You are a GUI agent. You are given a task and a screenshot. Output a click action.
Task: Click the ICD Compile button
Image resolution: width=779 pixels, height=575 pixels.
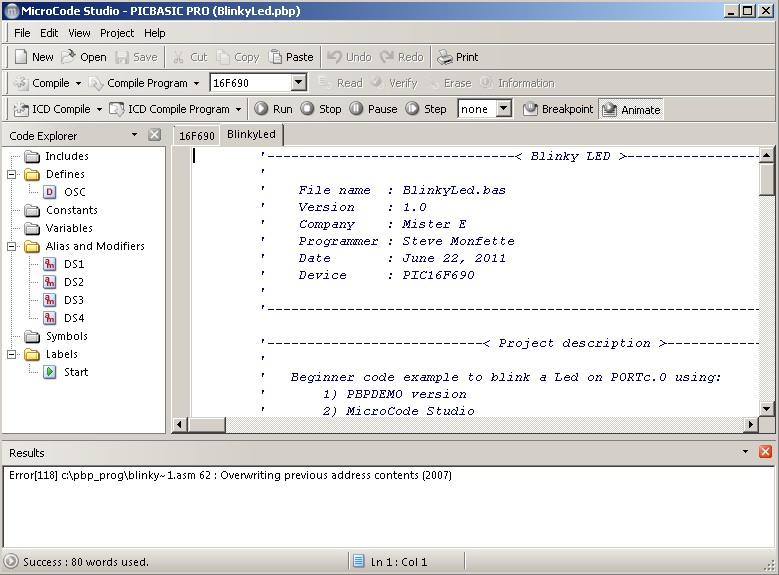[51, 109]
